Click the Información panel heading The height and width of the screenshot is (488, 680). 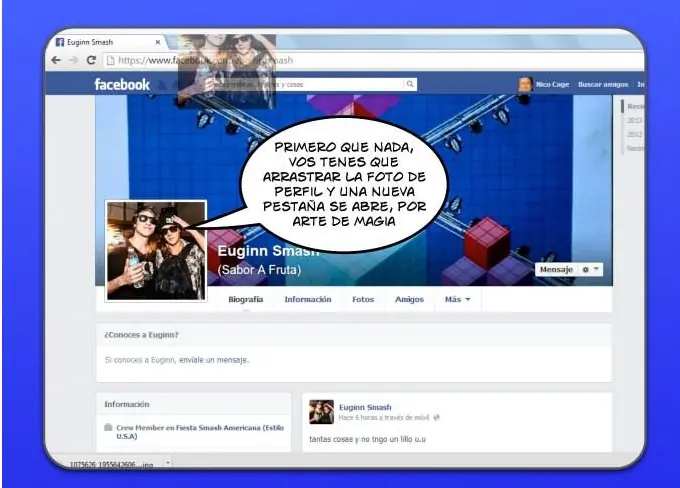[127, 404]
